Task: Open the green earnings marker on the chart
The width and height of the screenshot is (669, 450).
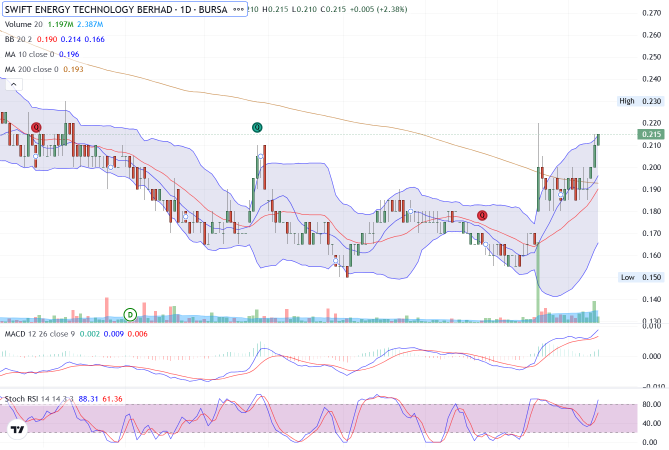Action: (257, 127)
